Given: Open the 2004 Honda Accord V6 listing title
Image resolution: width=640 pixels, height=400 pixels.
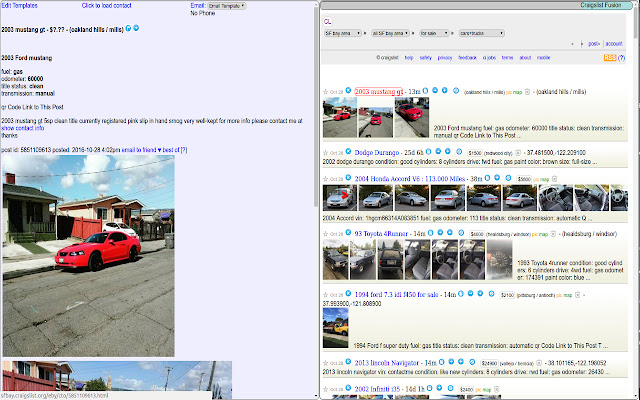Looking at the screenshot, I should (x=410, y=179).
